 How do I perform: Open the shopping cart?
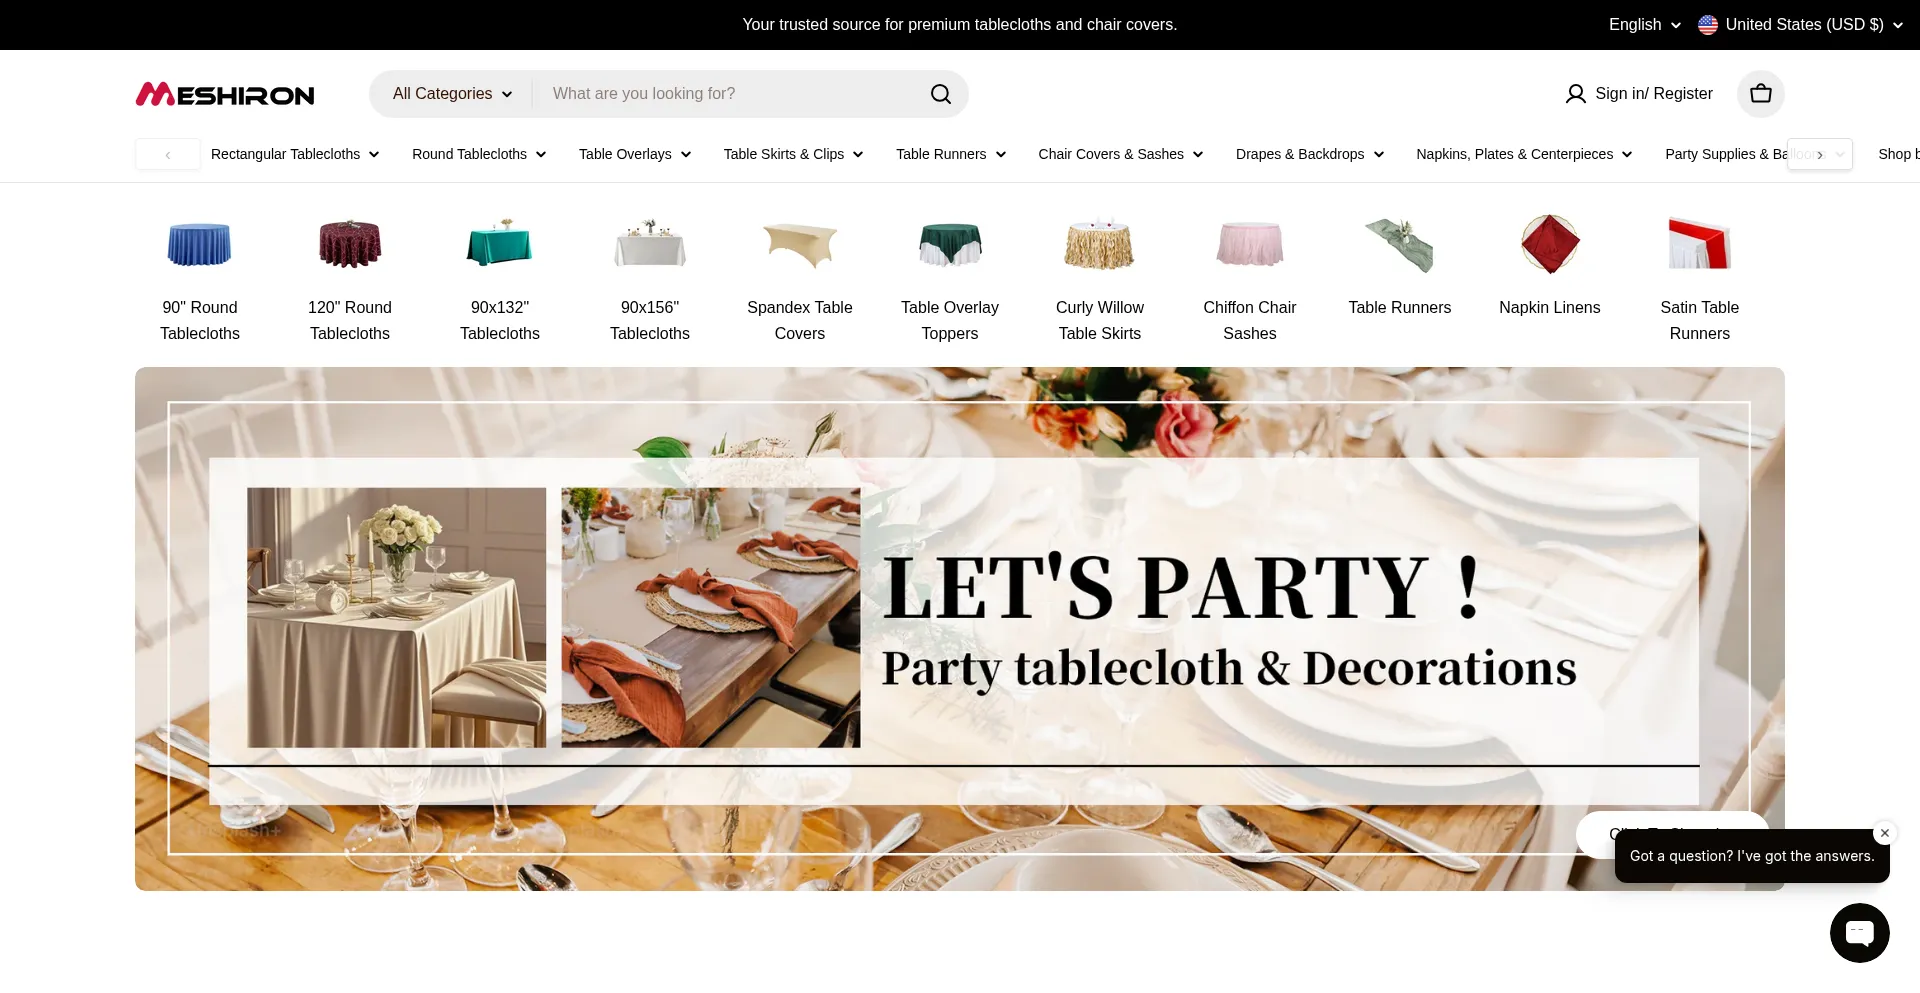[1761, 94]
